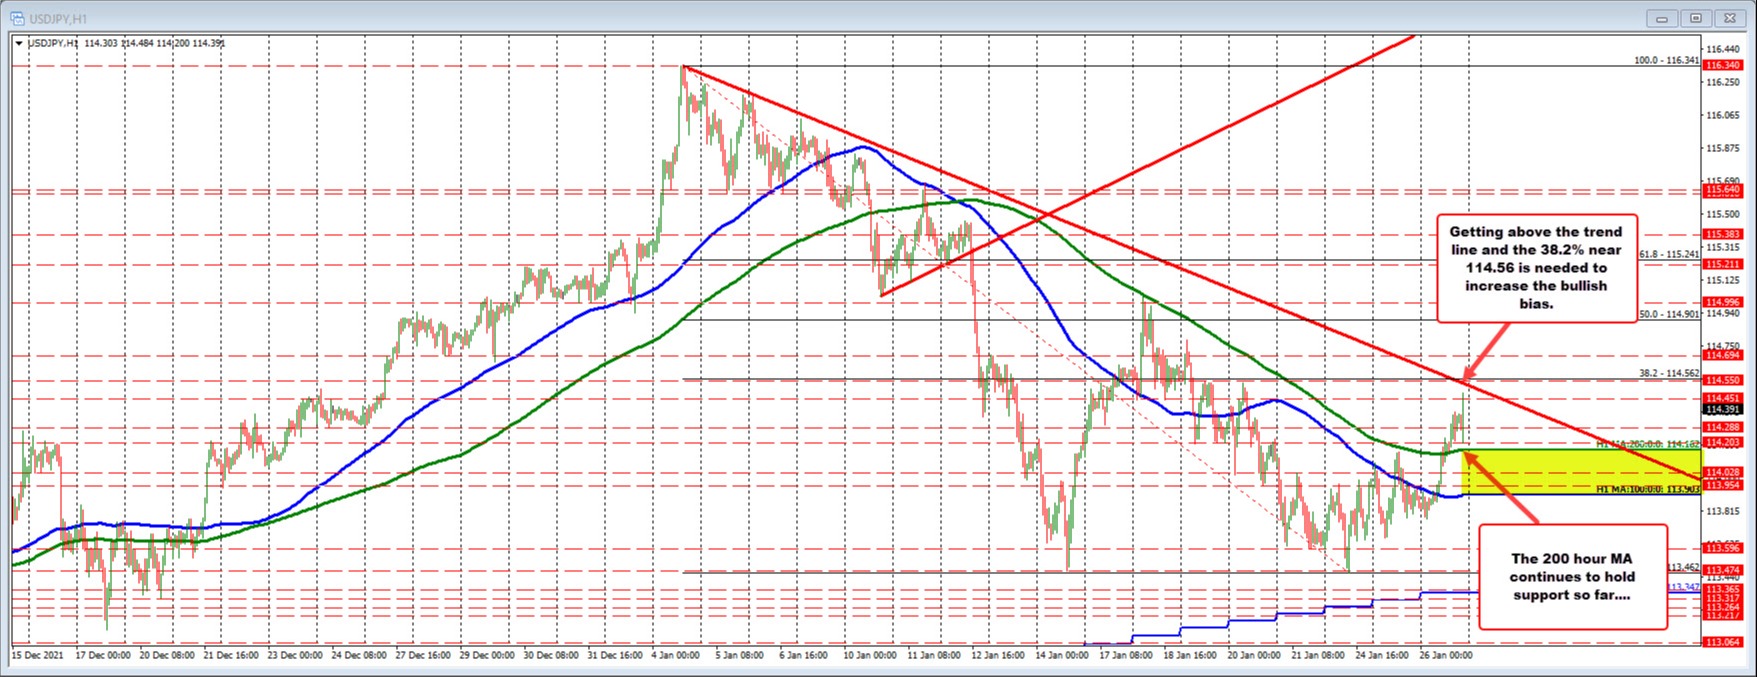This screenshot has height=677, width=1757.
Task: Open the chart dropdown triangle beside USDJPY,H1
Action: click(19, 43)
